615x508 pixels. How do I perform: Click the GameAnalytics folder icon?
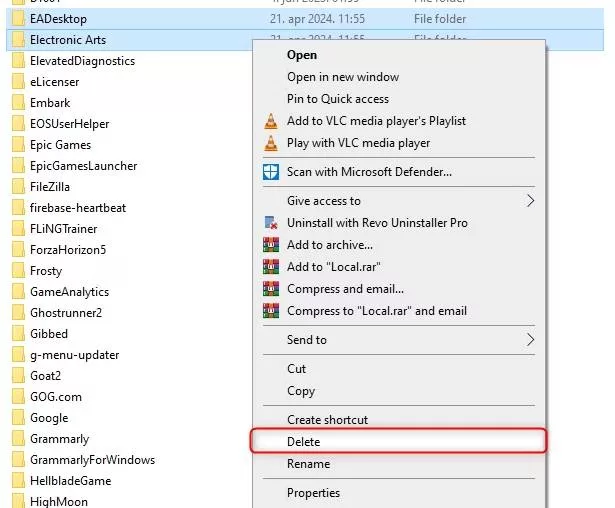(x=18, y=291)
